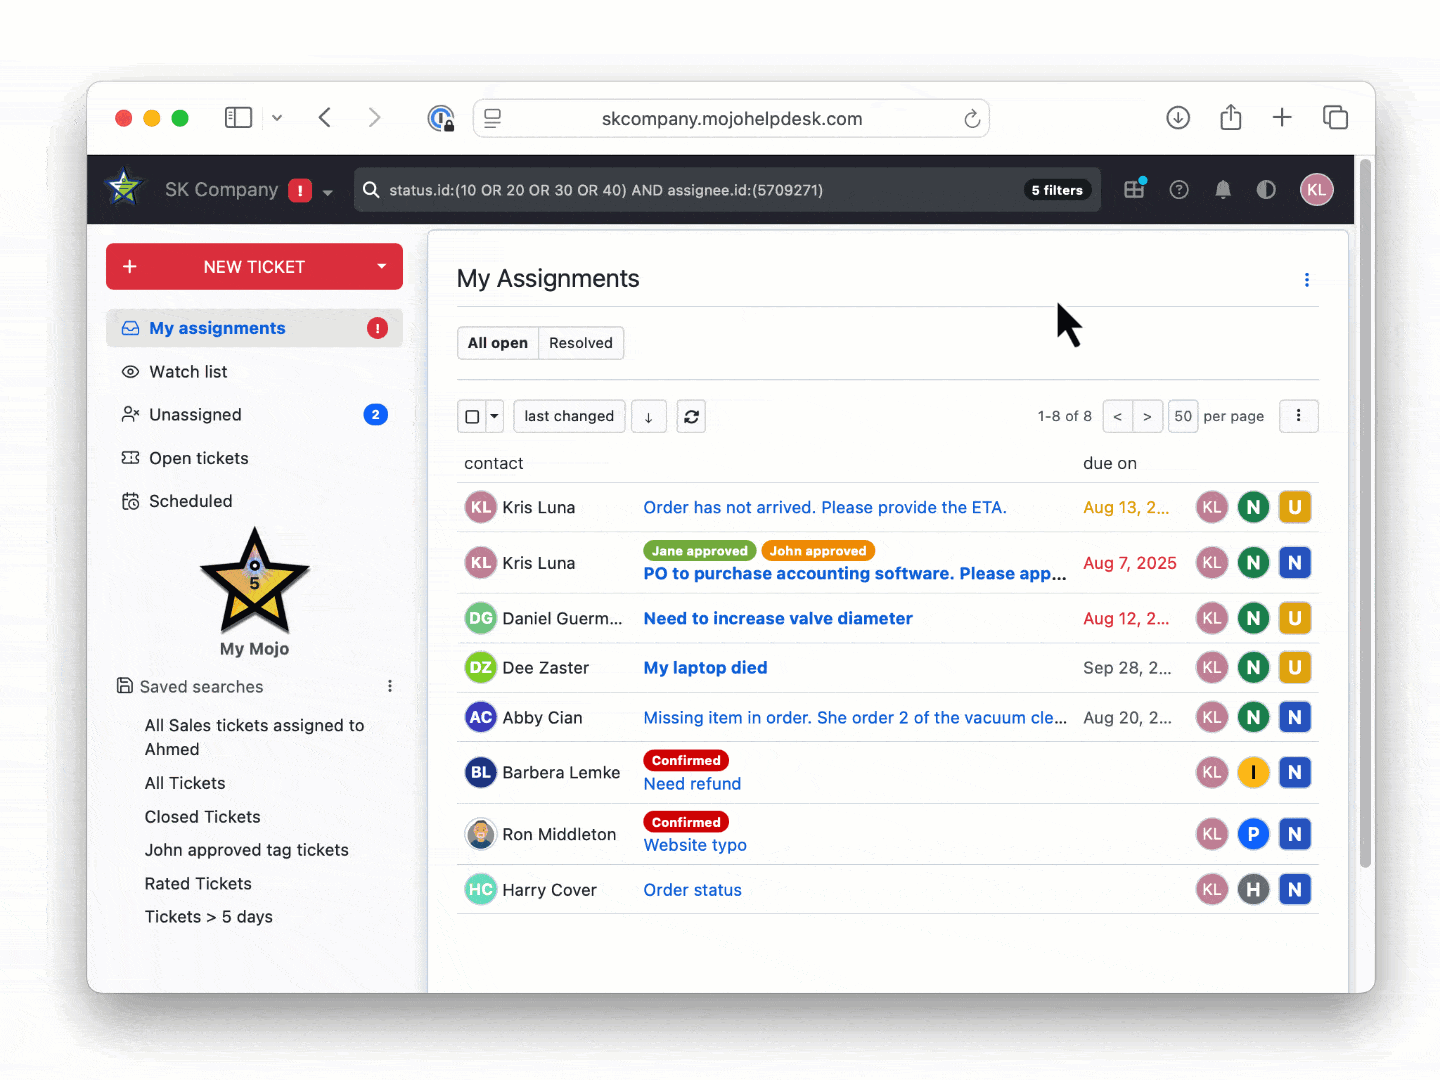Toggle dark mode with the contrast icon
The height and width of the screenshot is (1080, 1440).
point(1266,189)
